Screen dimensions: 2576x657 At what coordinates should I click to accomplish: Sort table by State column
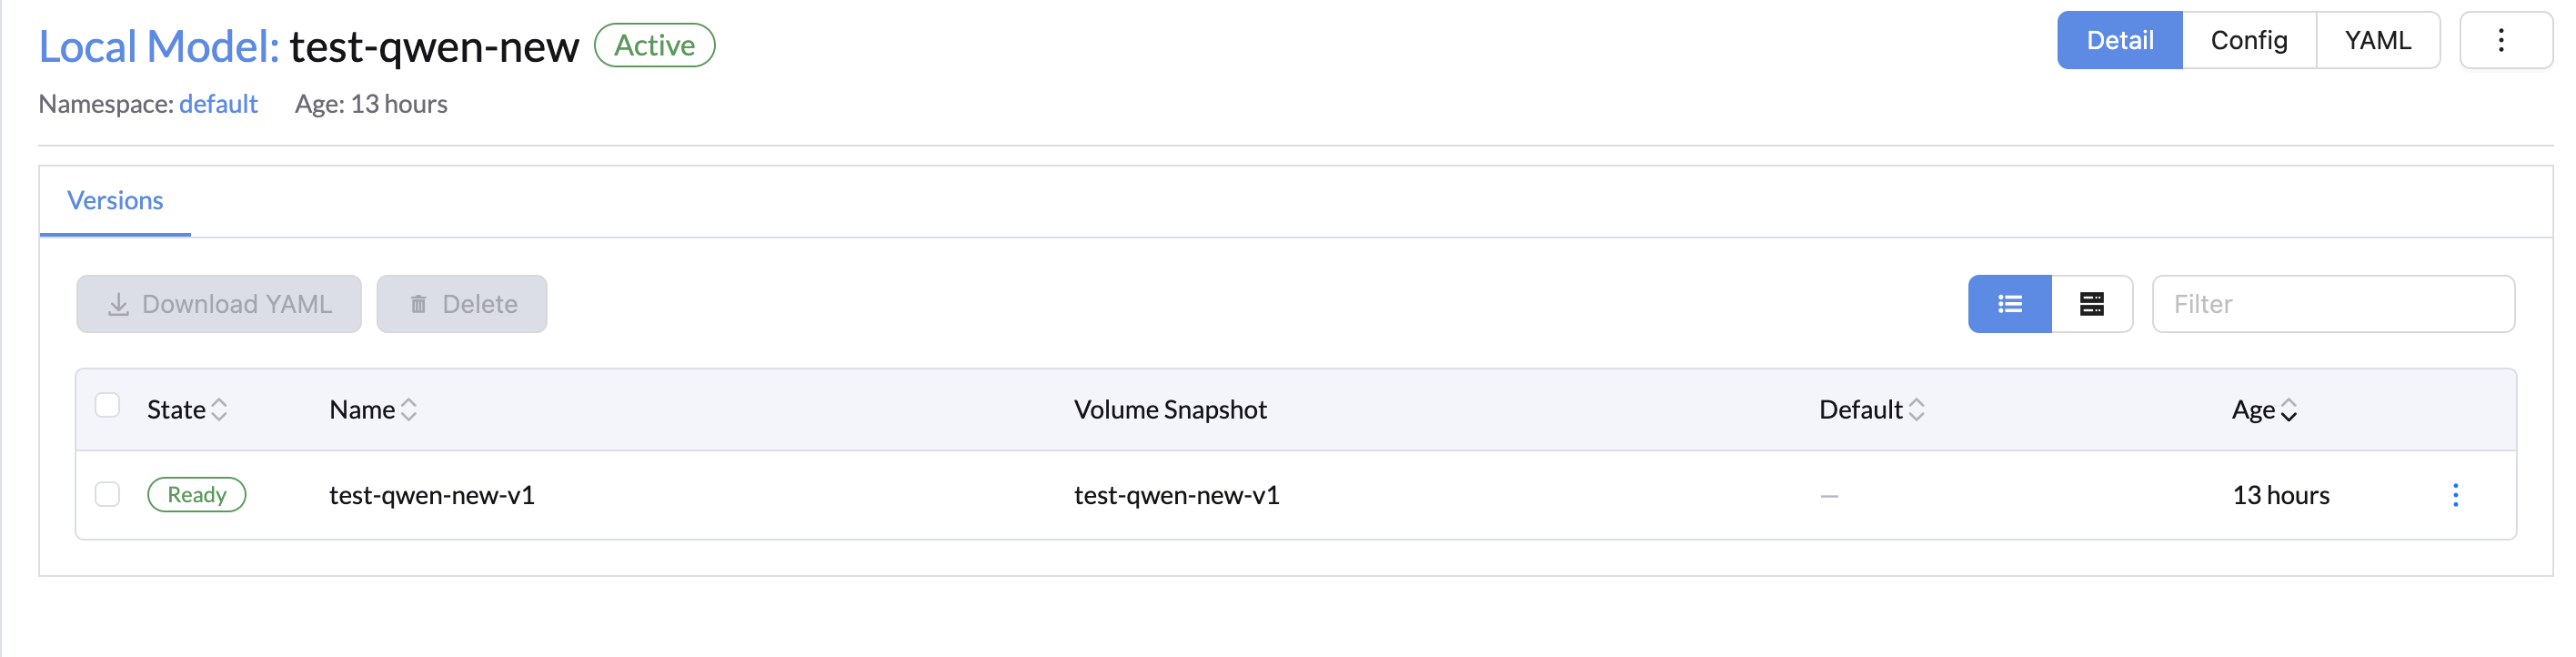tap(187, 410)
